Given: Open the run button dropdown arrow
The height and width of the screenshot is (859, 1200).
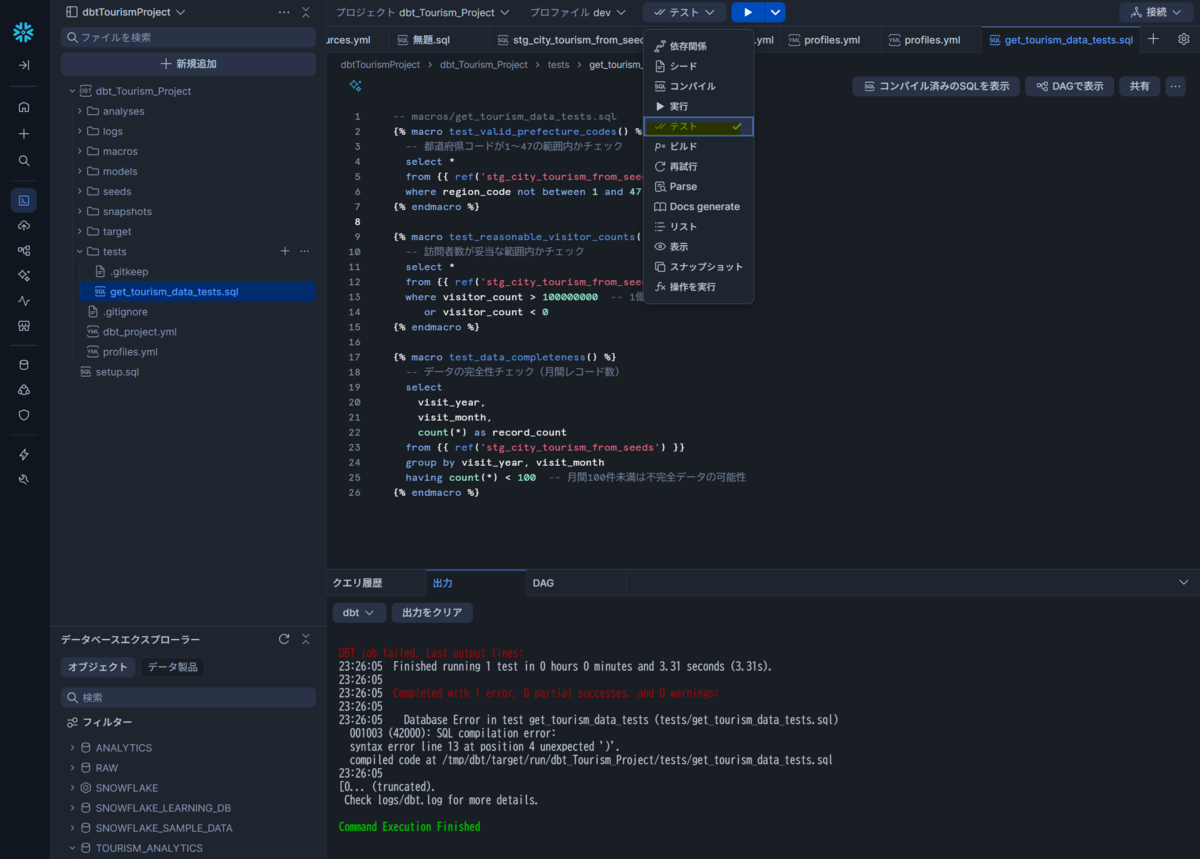Looking at the screenshot, I should 775,12.
